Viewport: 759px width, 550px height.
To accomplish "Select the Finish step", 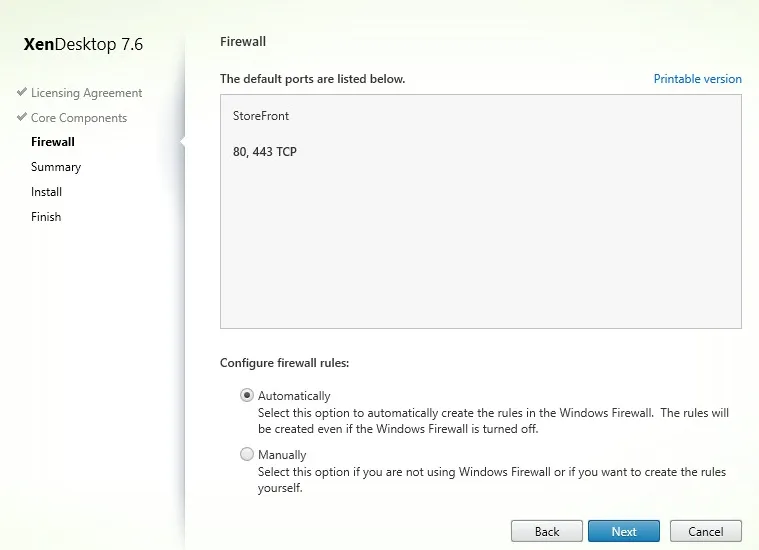I will 46,217.
